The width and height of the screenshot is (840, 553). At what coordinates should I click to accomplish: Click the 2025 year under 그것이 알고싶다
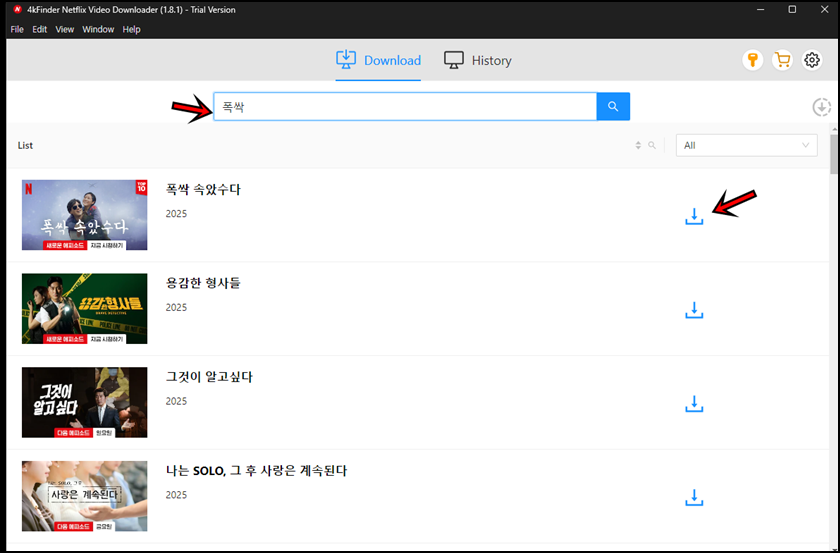[x=176, y=401]
